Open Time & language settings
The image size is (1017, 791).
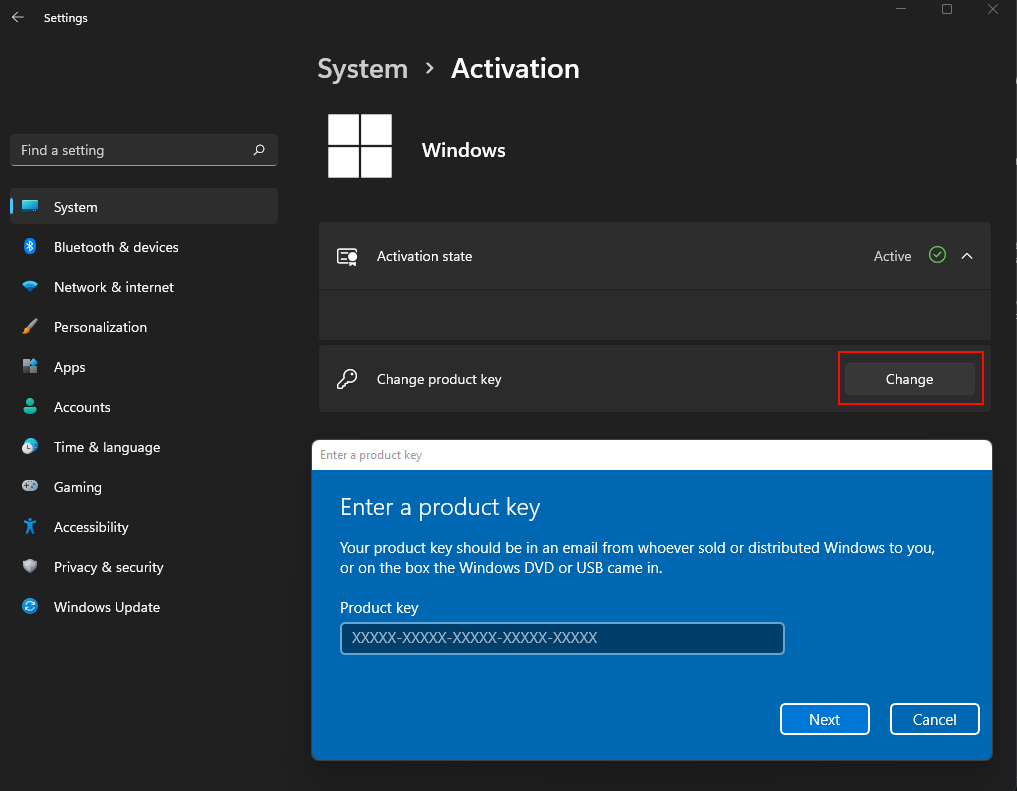(144, 447)
